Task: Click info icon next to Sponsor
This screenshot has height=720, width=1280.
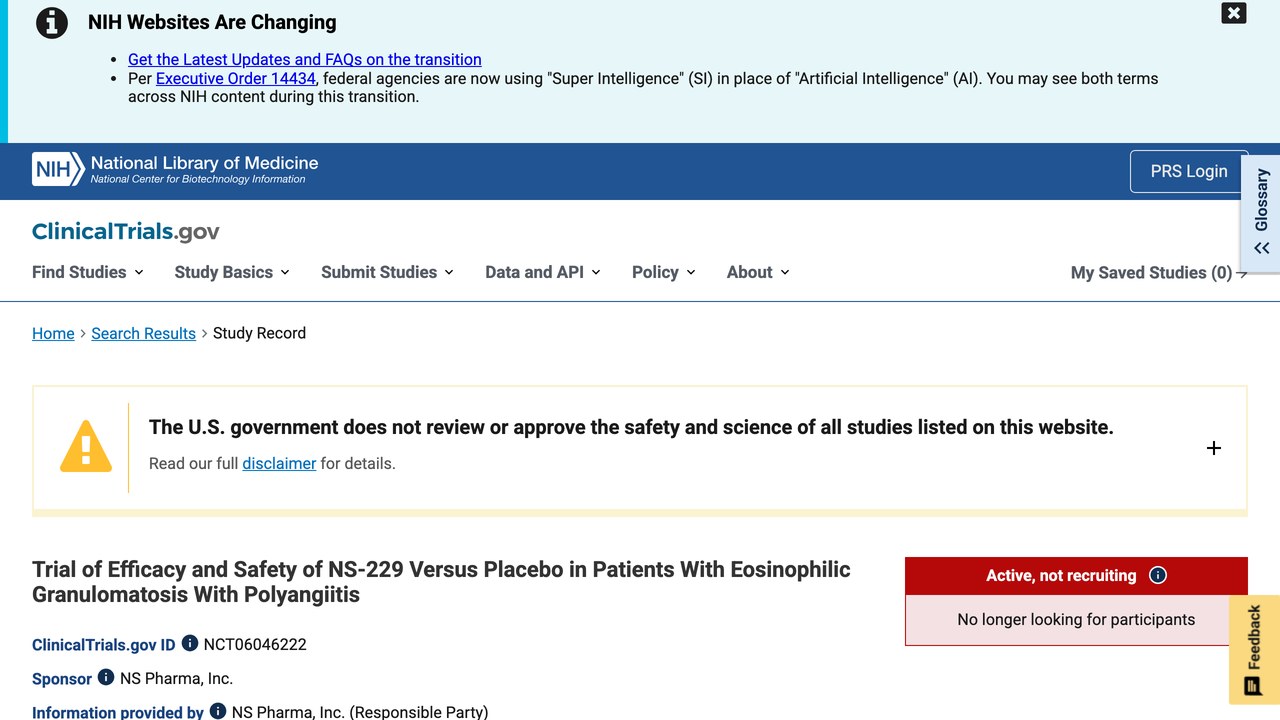Action: pyautogui.click(x=106, y=678)
